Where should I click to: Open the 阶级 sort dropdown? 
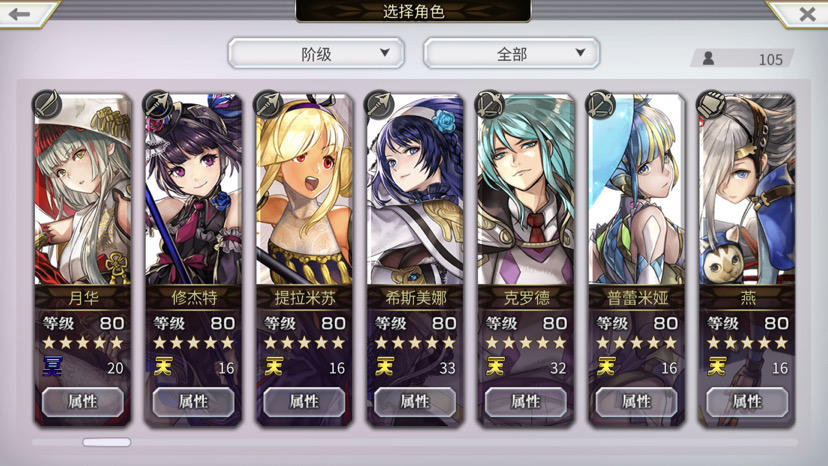[316, 53]
